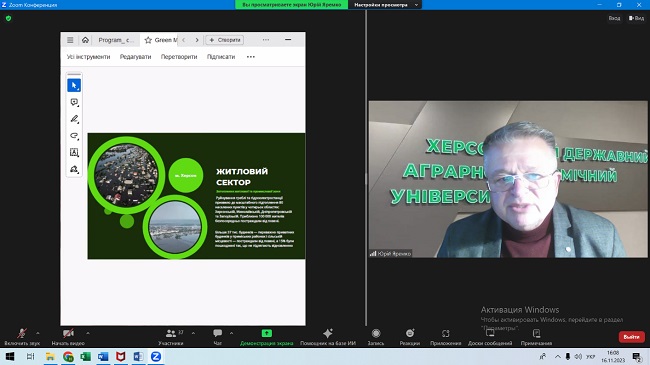Open audio options caret beside Включить звук
This screenshot has height=365, width=650.
coord(38,333)
